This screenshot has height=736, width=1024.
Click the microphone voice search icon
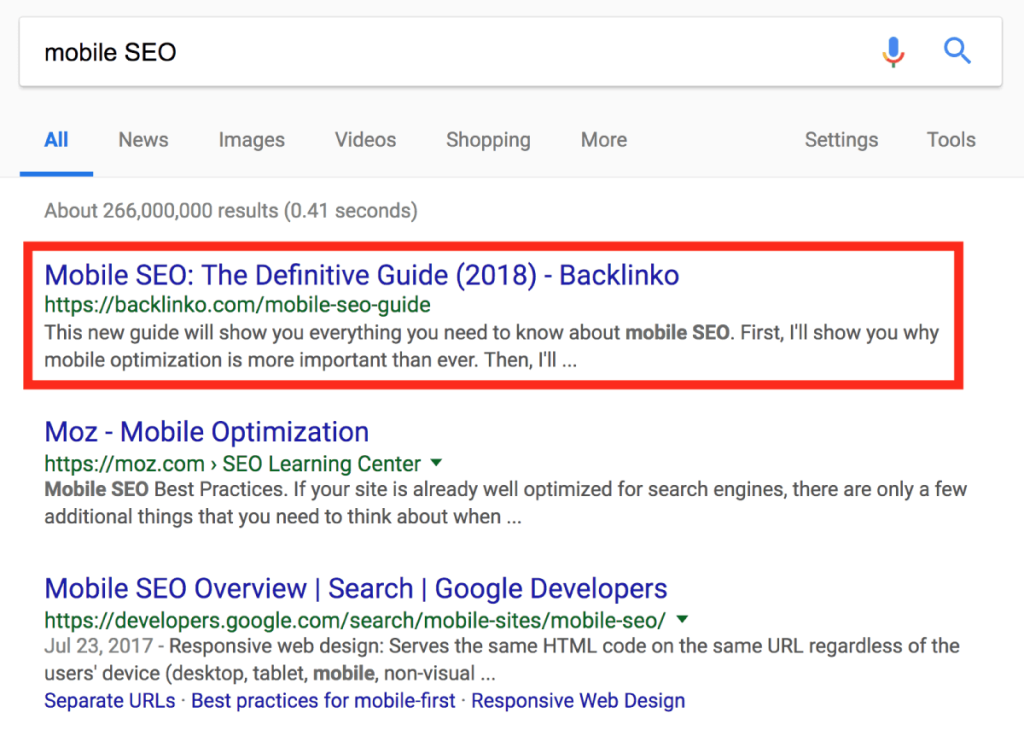893,52
